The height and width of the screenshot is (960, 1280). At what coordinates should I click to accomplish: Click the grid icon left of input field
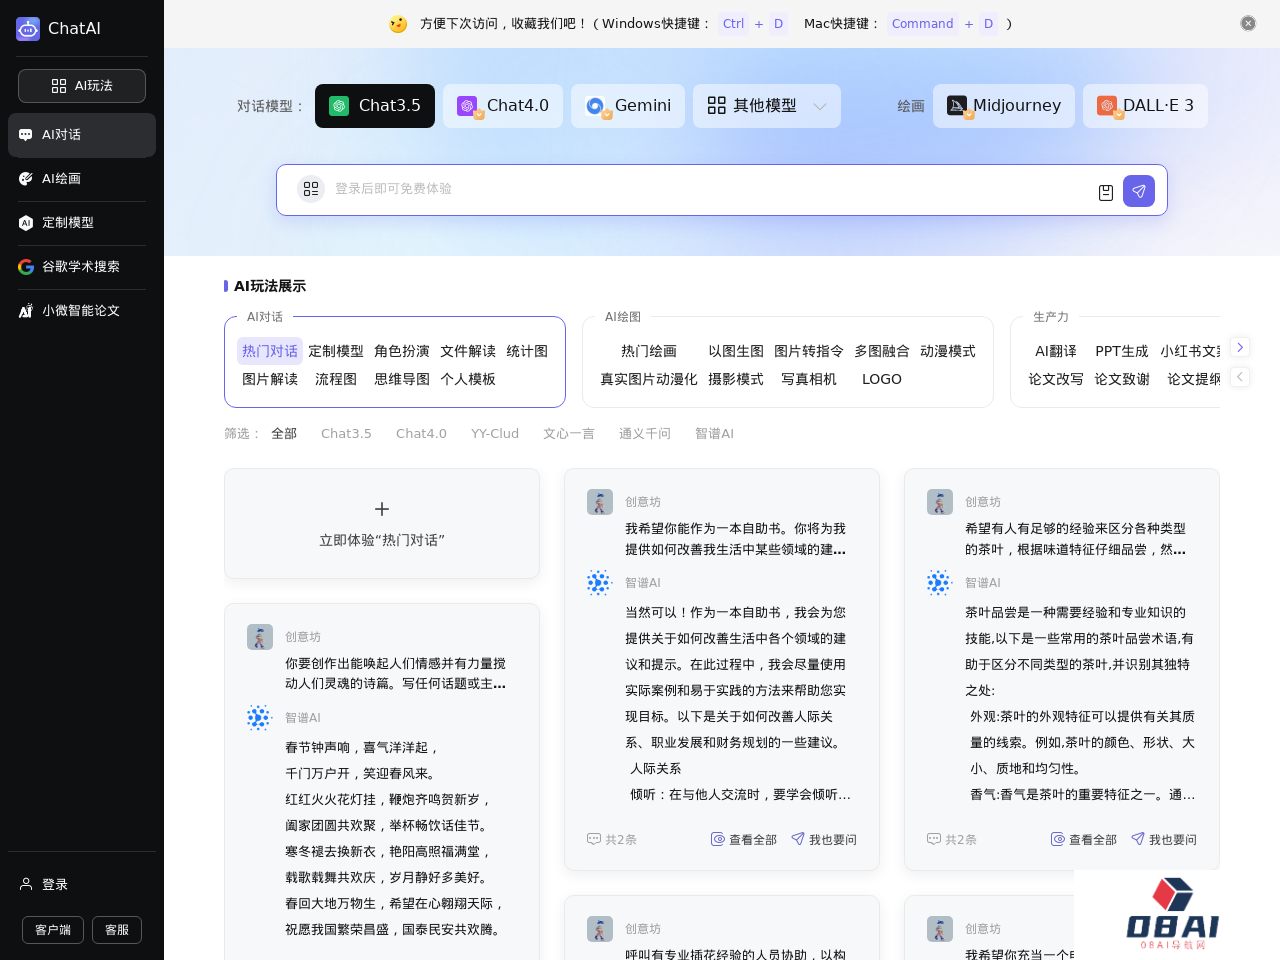pyautogui.click(x=311, y=189)
